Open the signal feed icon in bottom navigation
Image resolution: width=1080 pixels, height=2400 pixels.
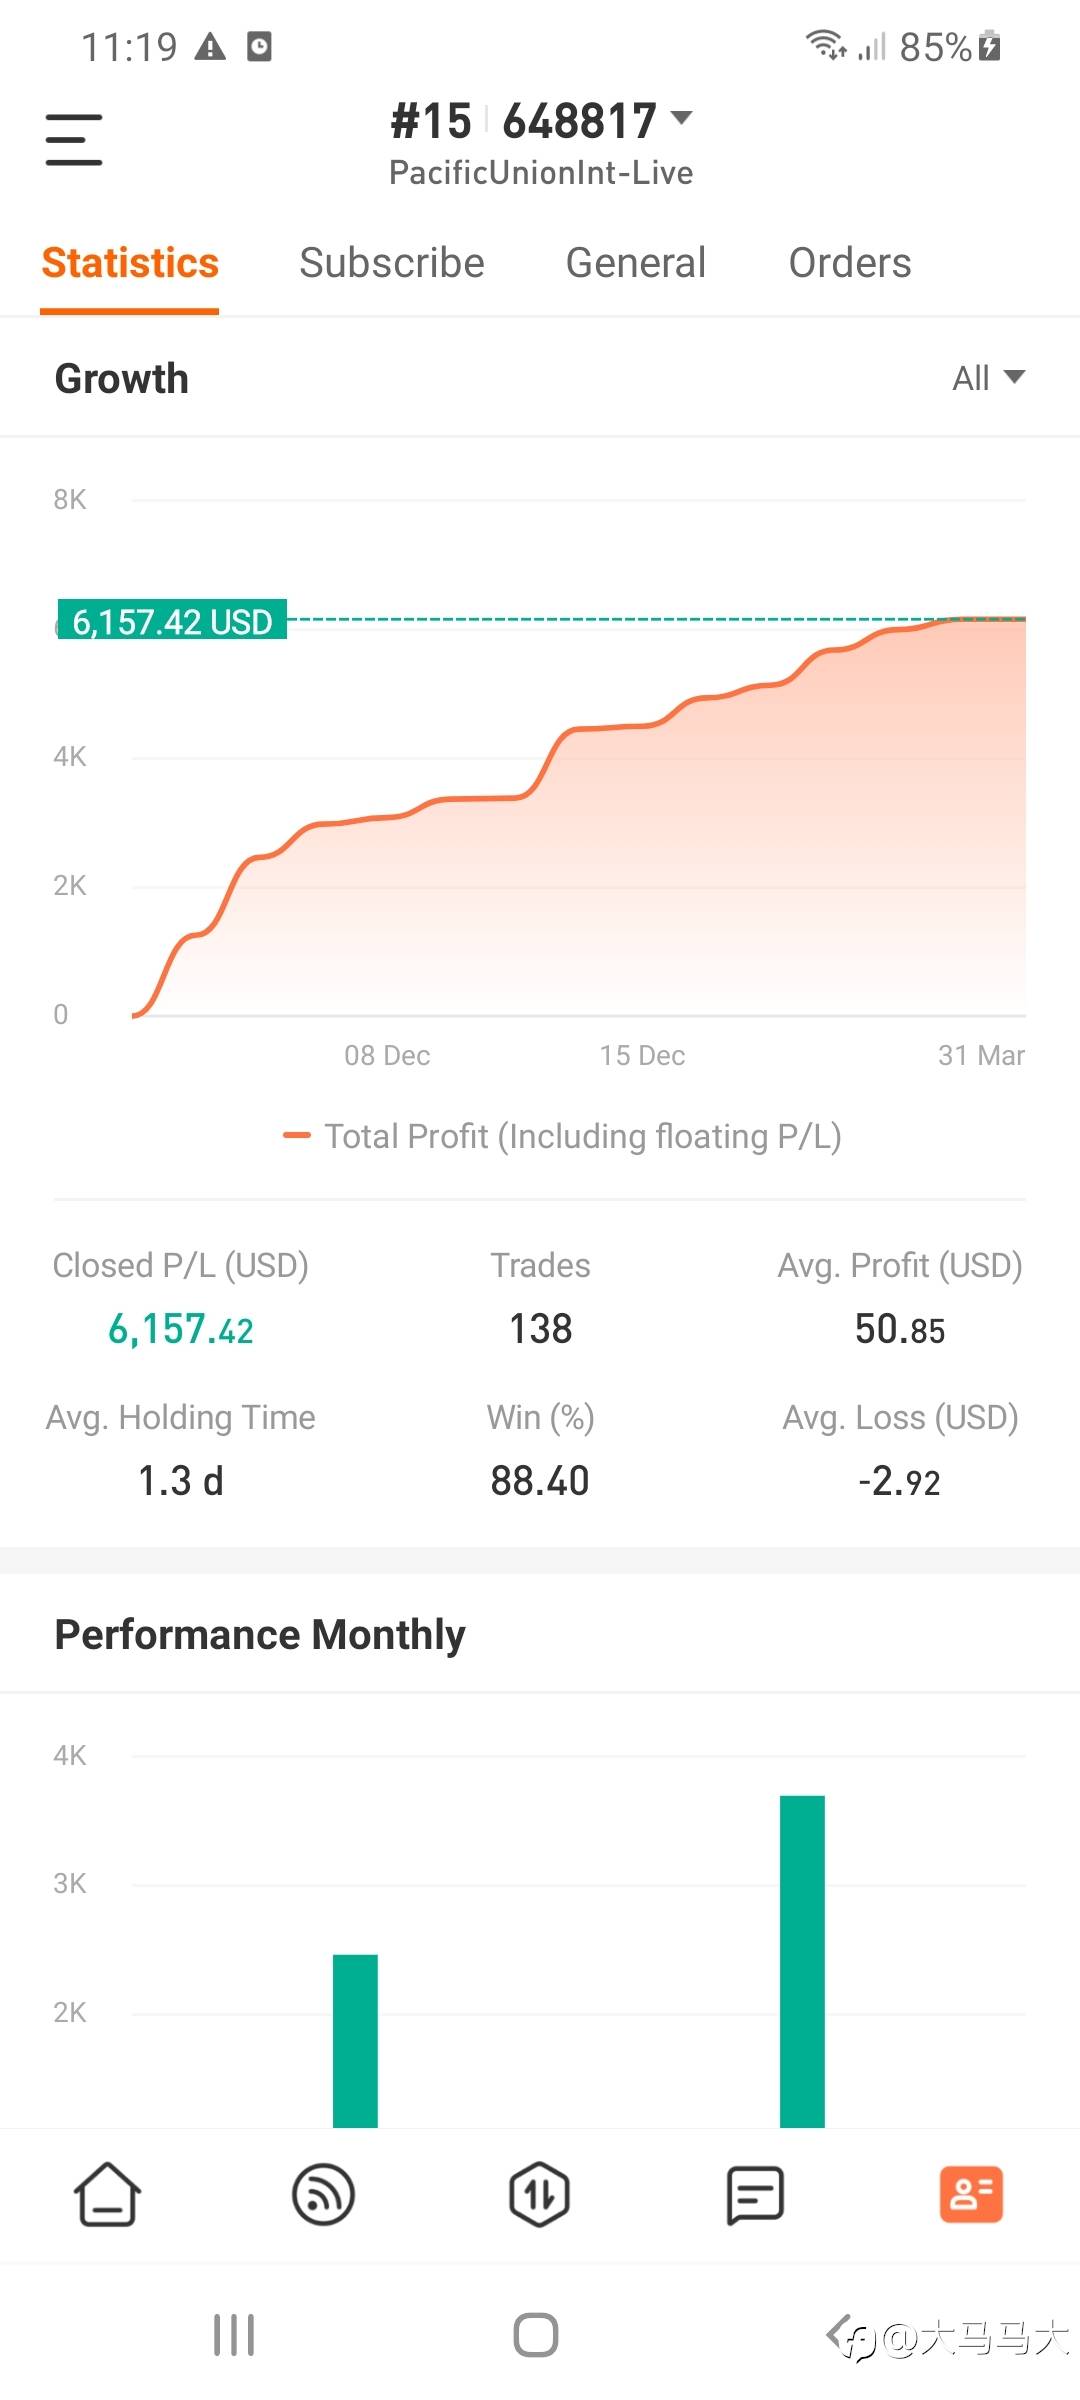[323, 2195]
